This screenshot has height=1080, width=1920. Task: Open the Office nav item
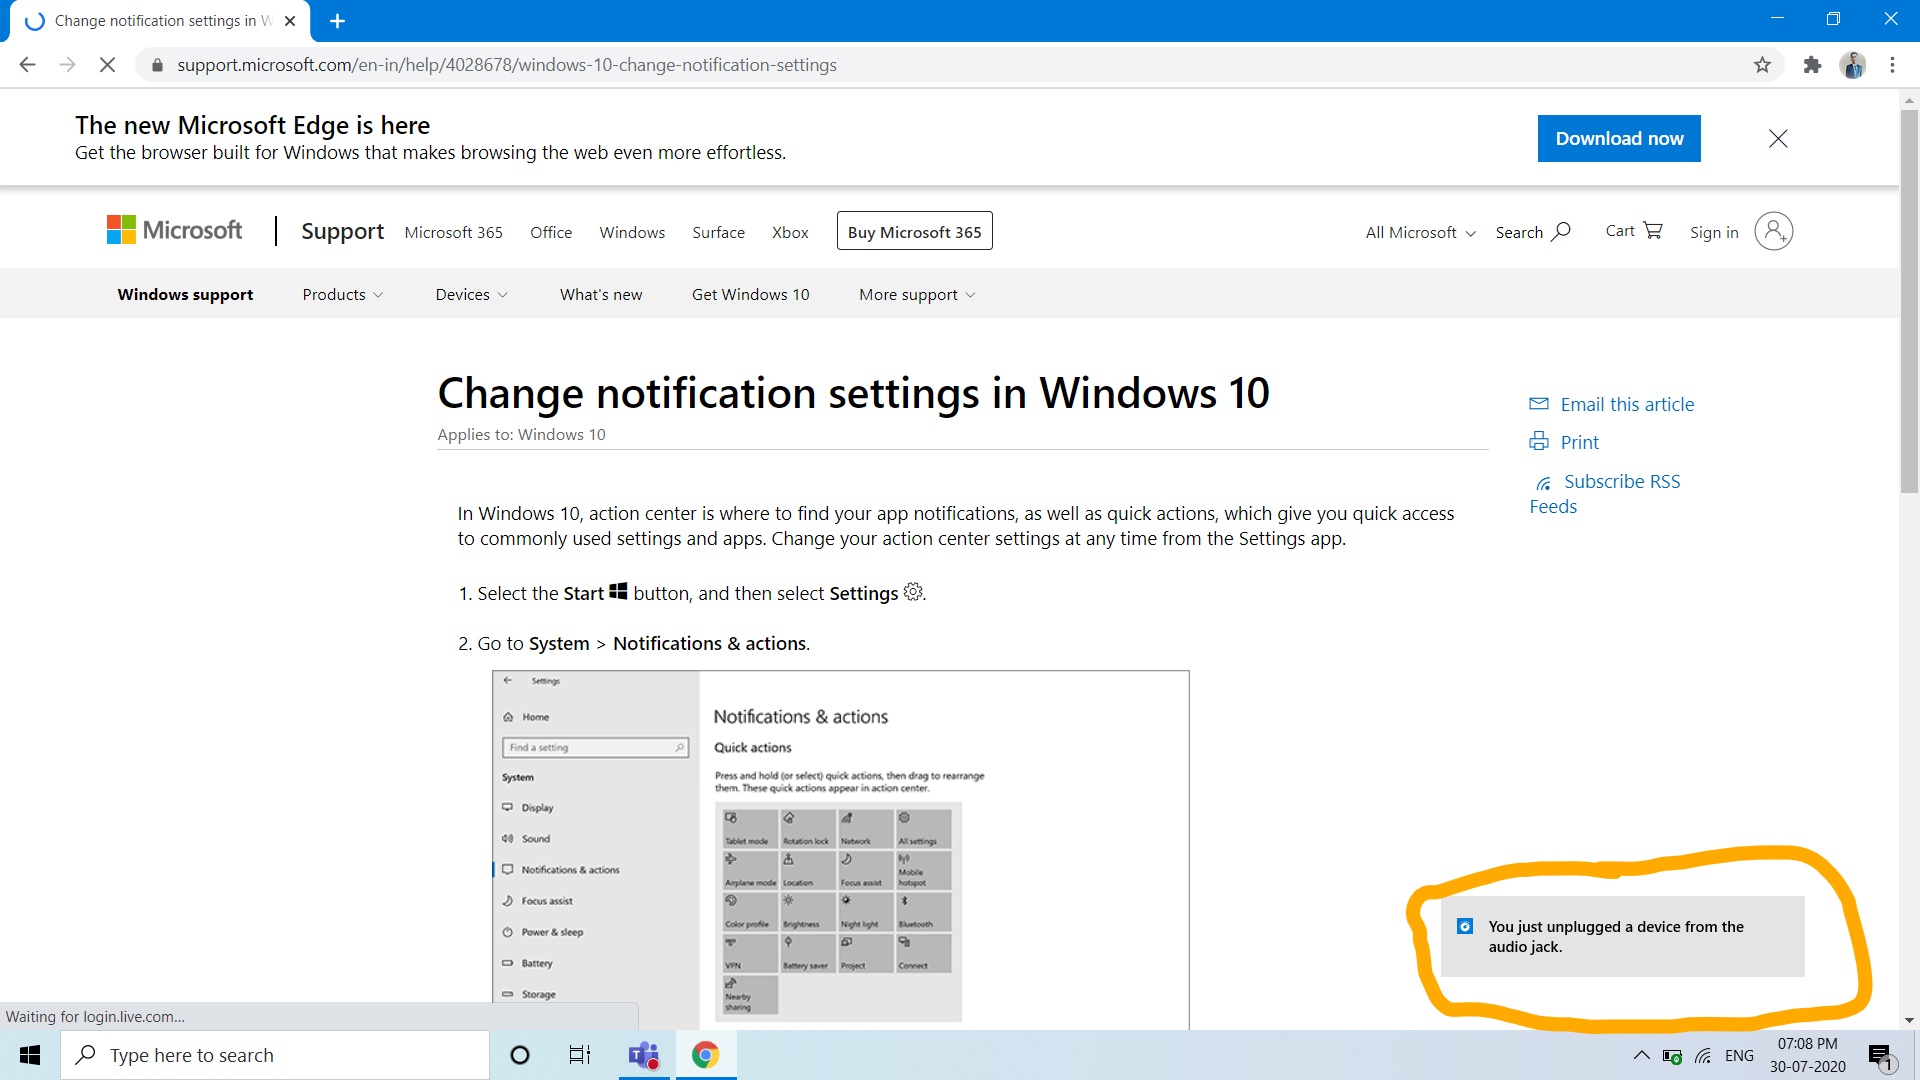pyautogui.click(x=551, y=232)
